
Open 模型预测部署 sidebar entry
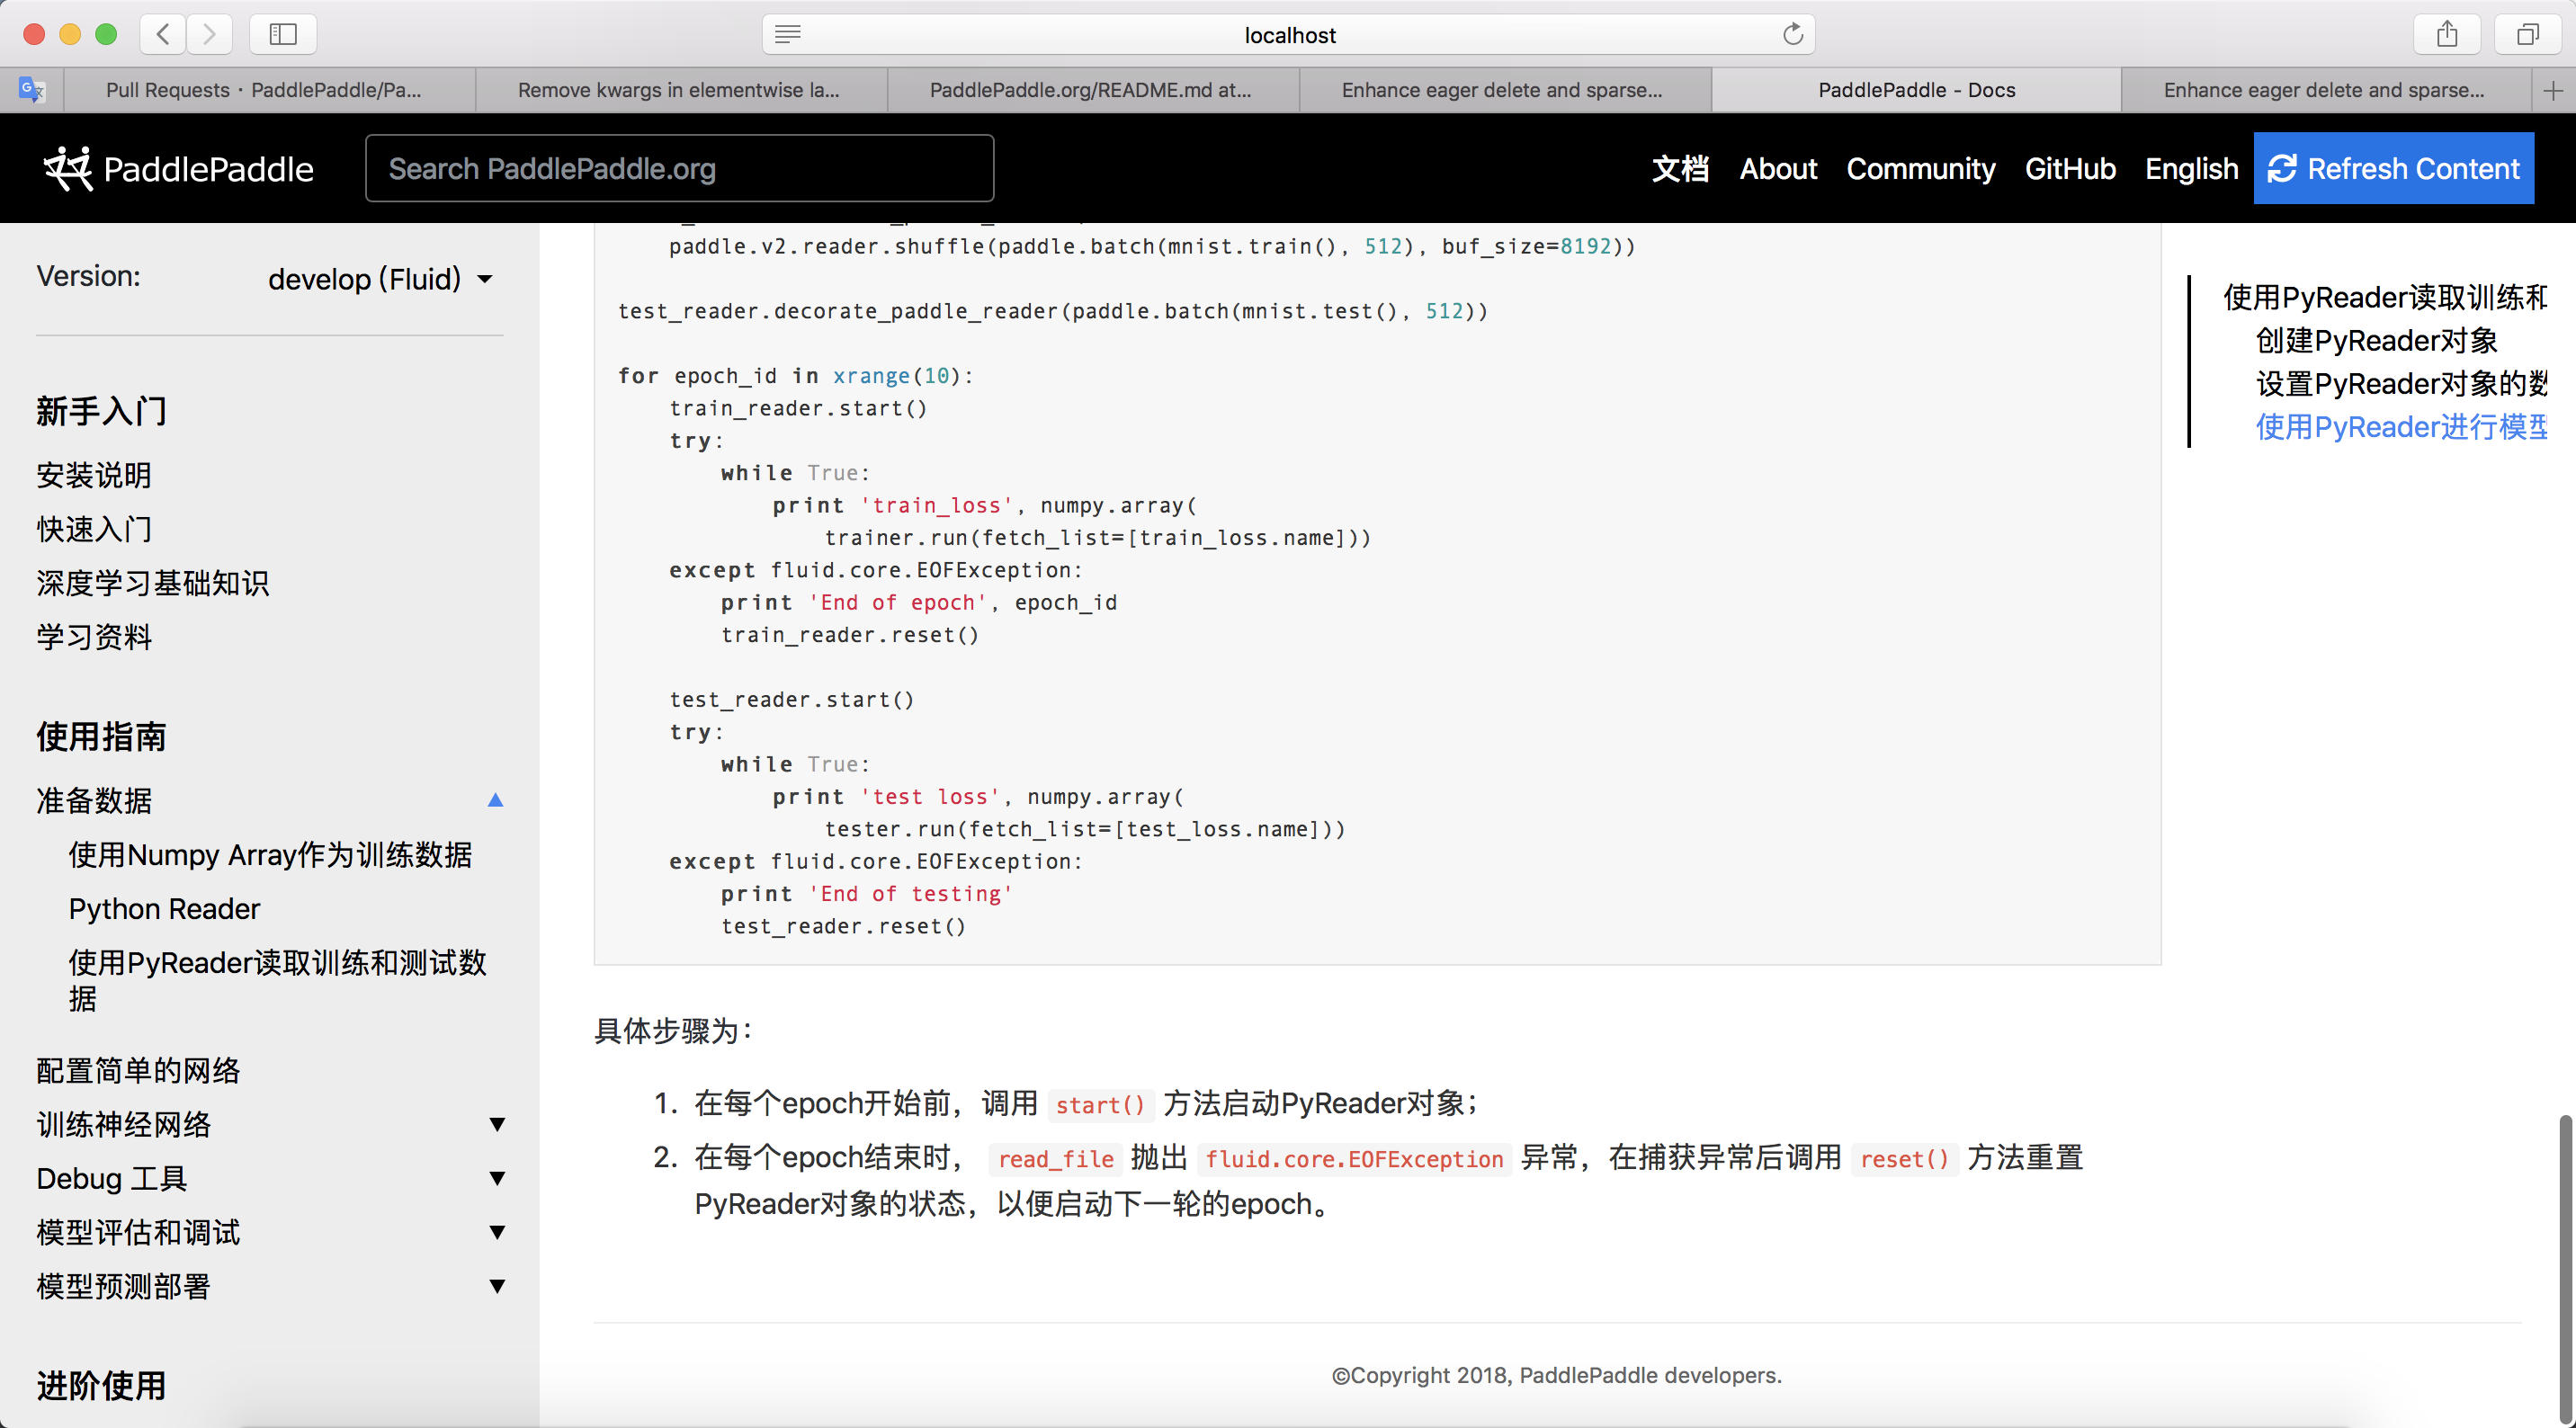124,1286
